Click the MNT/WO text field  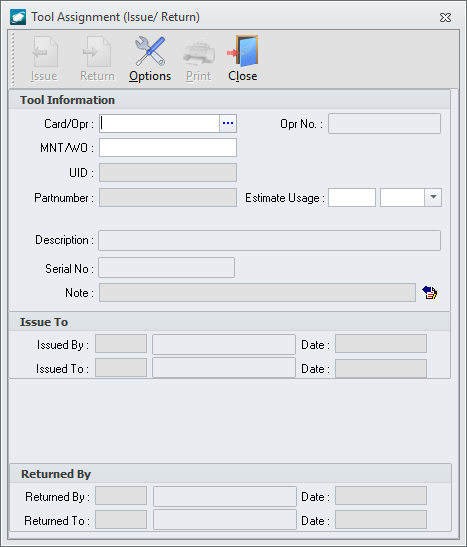click(168, 148)
